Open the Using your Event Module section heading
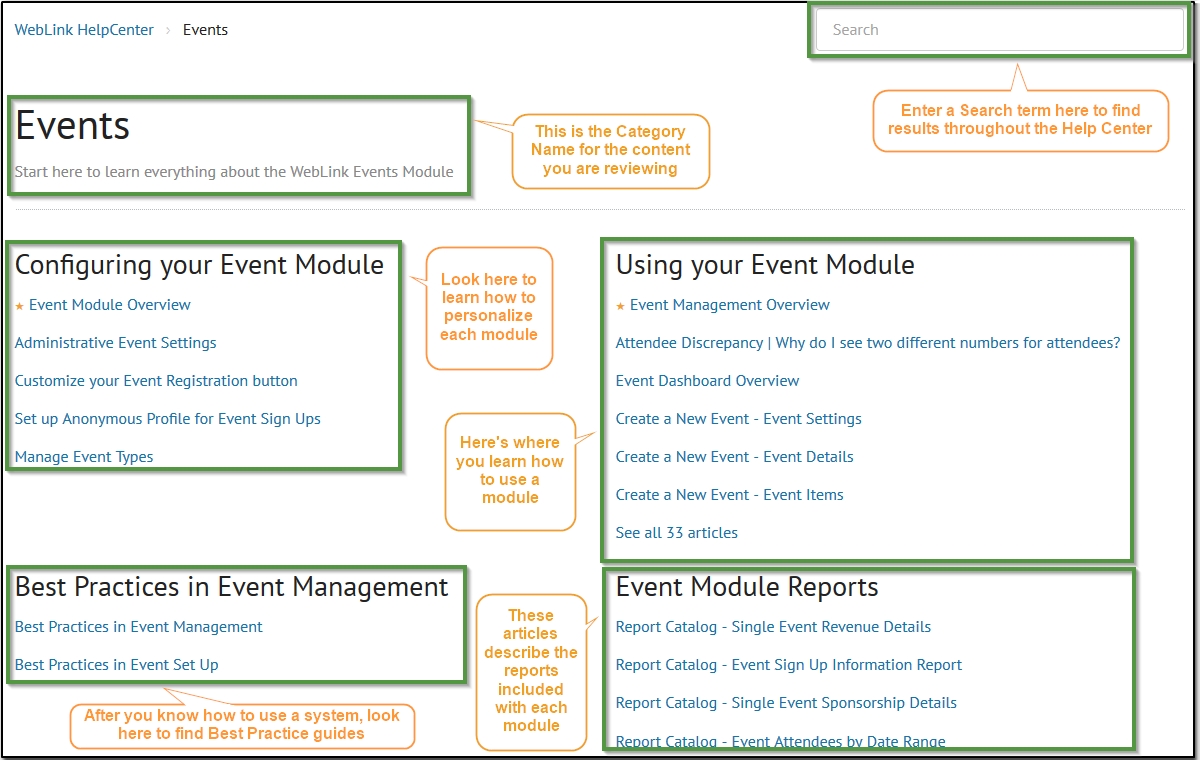This screenshot has height=763, width=1200. pos(765,265)
